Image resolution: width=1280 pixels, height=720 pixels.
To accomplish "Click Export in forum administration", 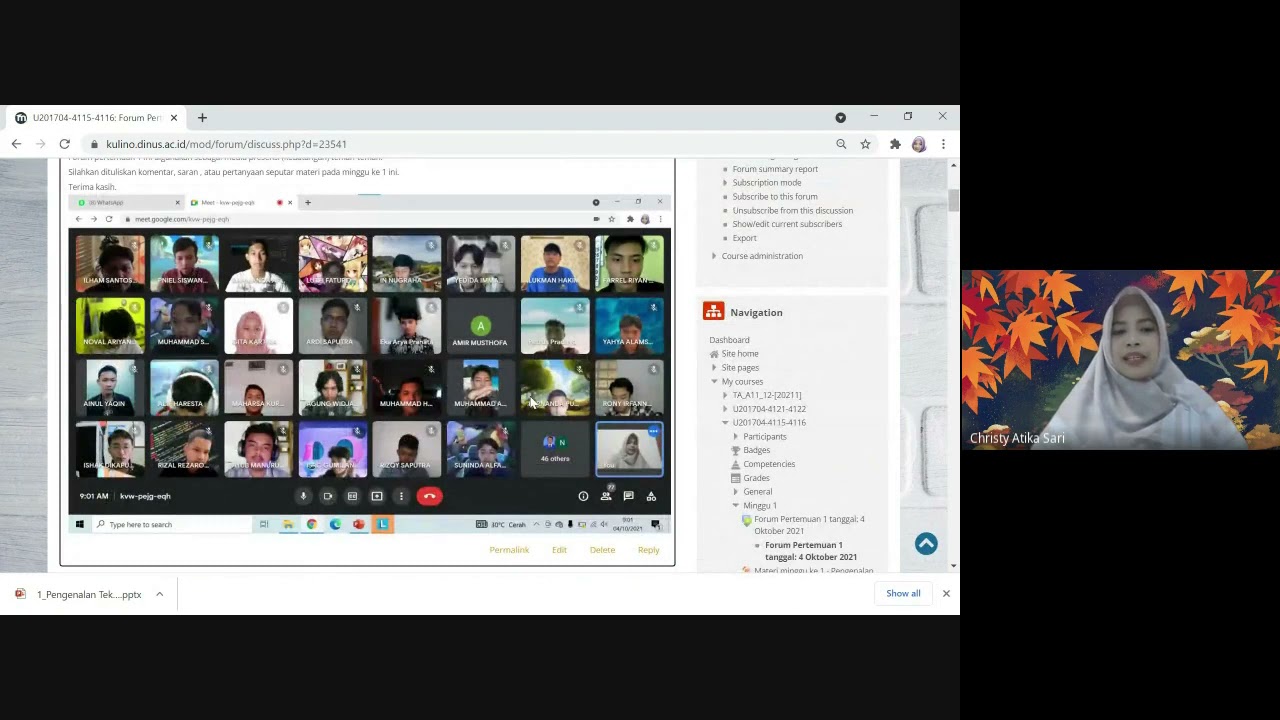I will pos(744,238).
